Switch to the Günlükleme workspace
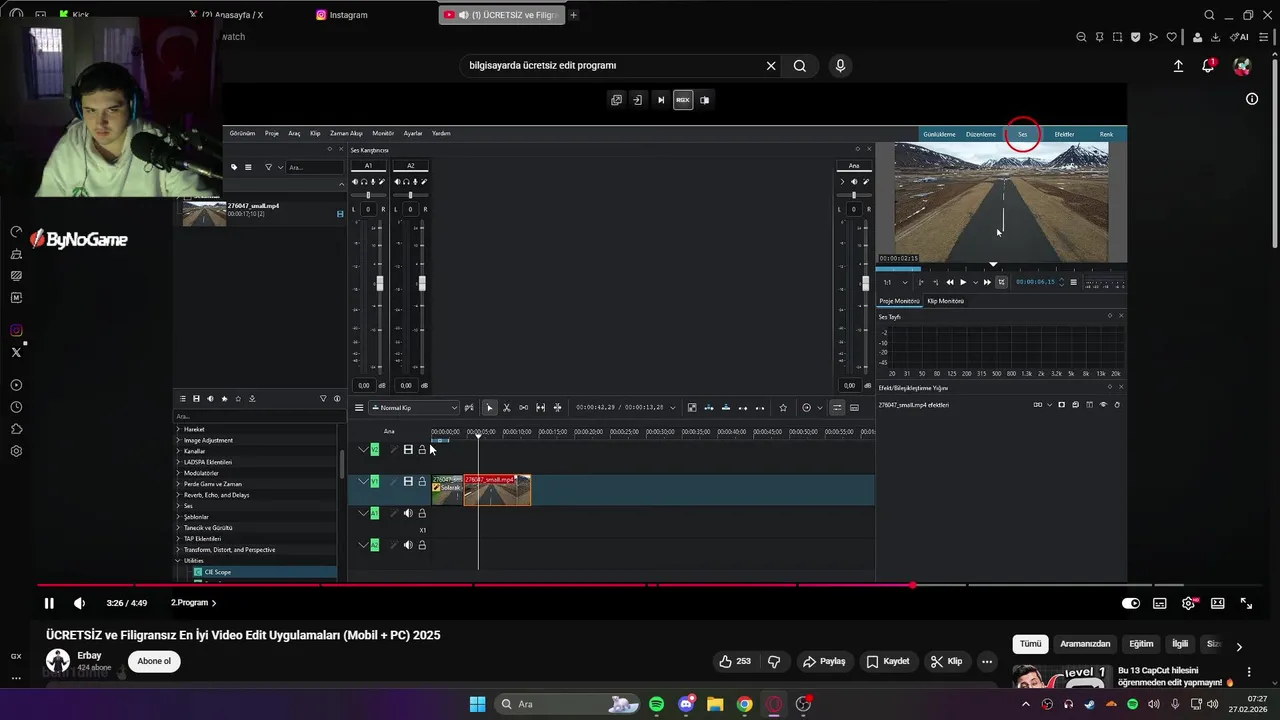The width and height of the screenshot is (1280, 720). point(939,134)
